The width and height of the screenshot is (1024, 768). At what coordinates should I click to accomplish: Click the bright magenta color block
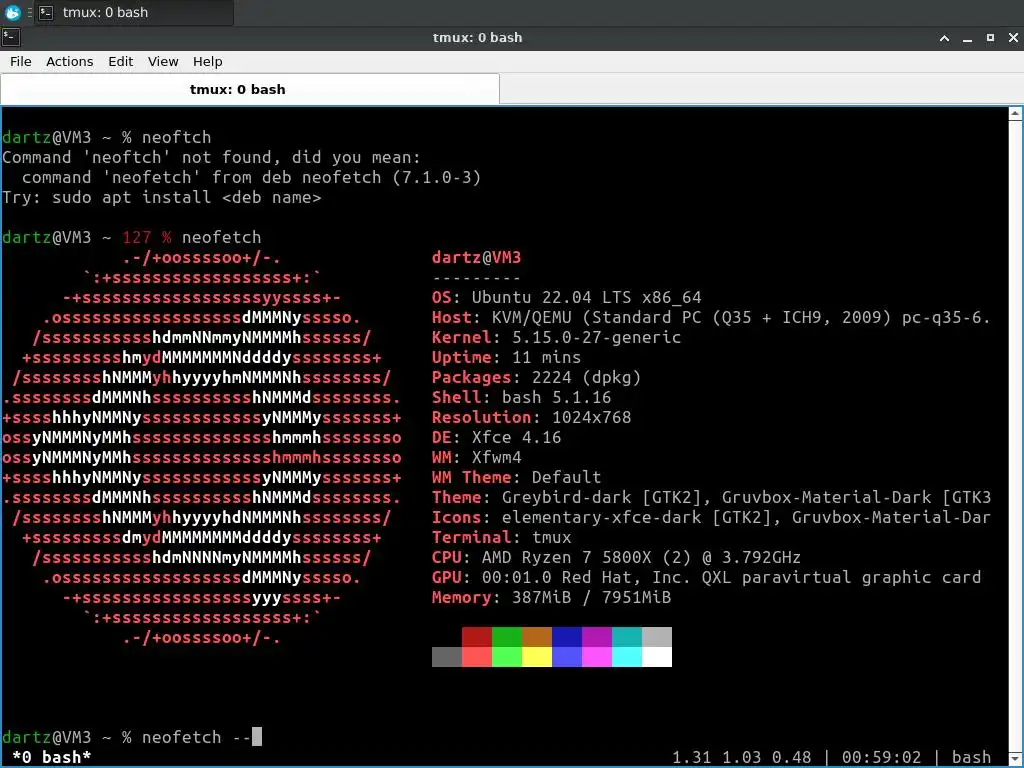(597, 657)
